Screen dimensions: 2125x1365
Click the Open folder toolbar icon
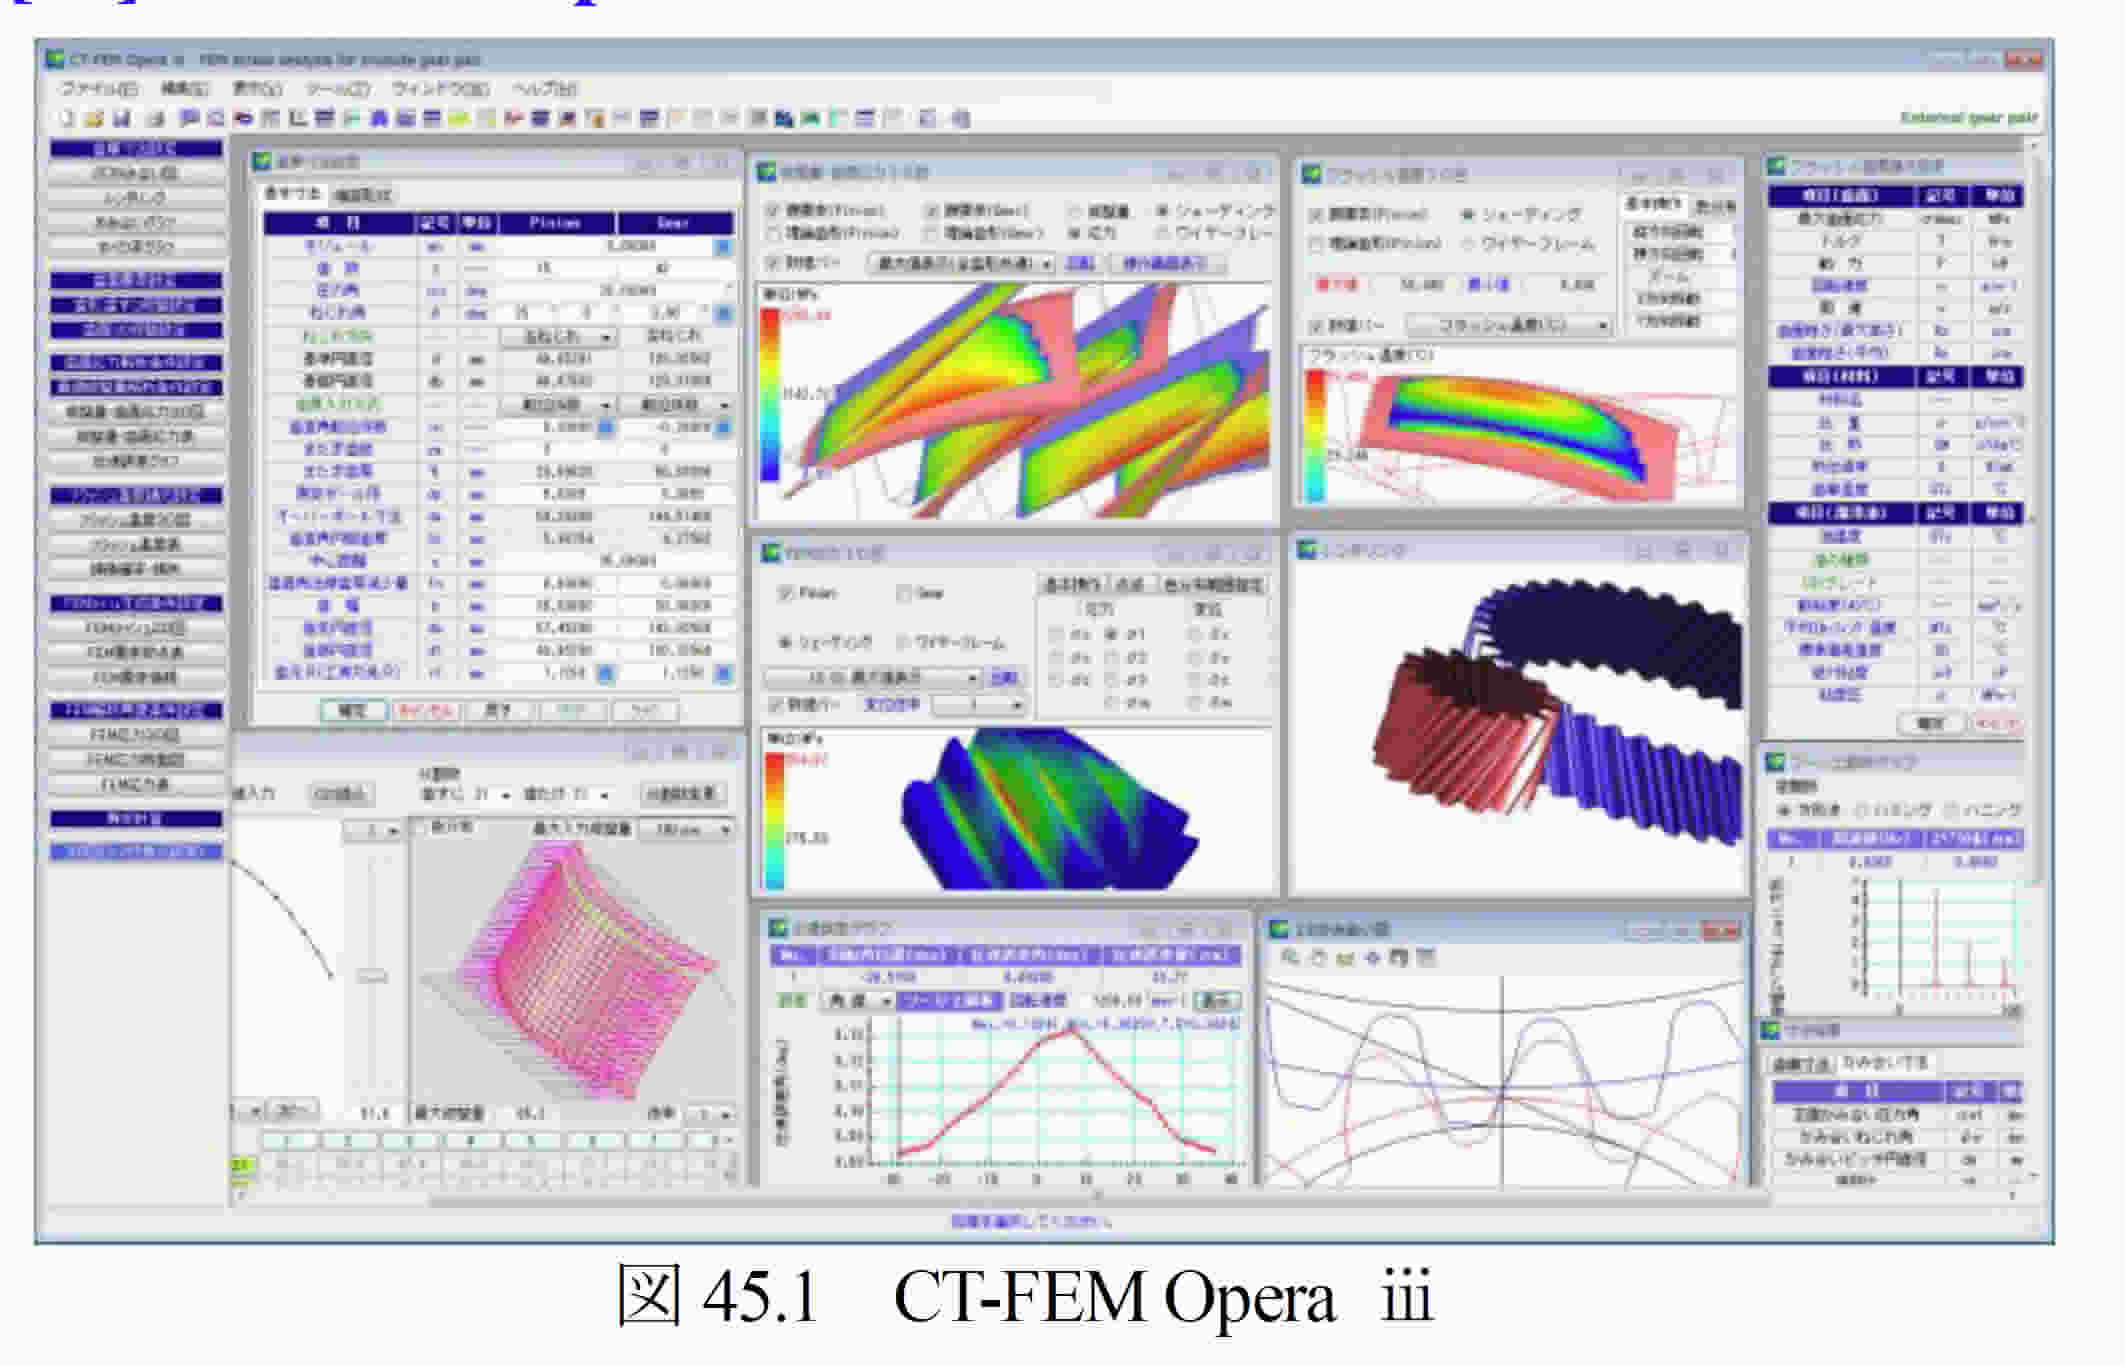(94, 118)
